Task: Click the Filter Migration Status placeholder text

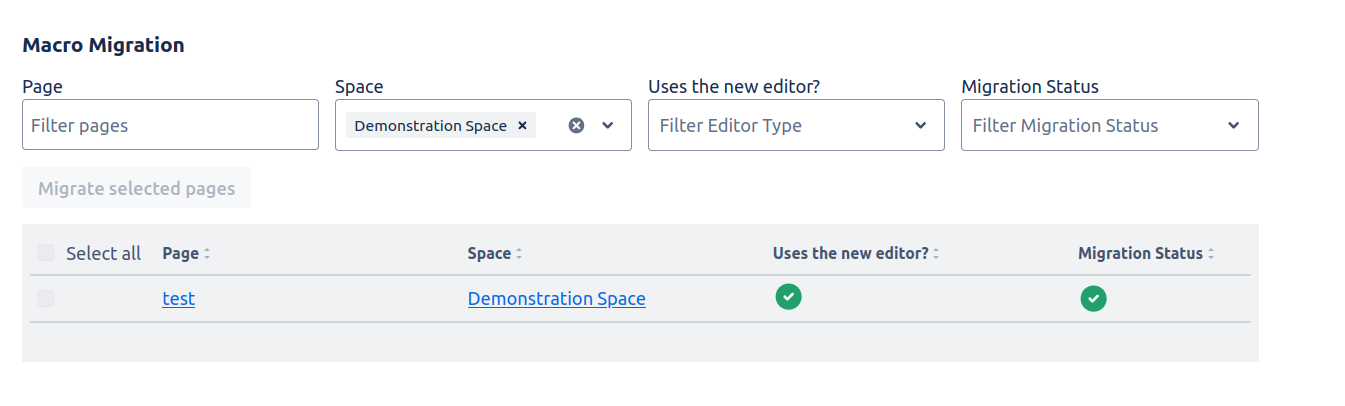Action: [1065, 126]
